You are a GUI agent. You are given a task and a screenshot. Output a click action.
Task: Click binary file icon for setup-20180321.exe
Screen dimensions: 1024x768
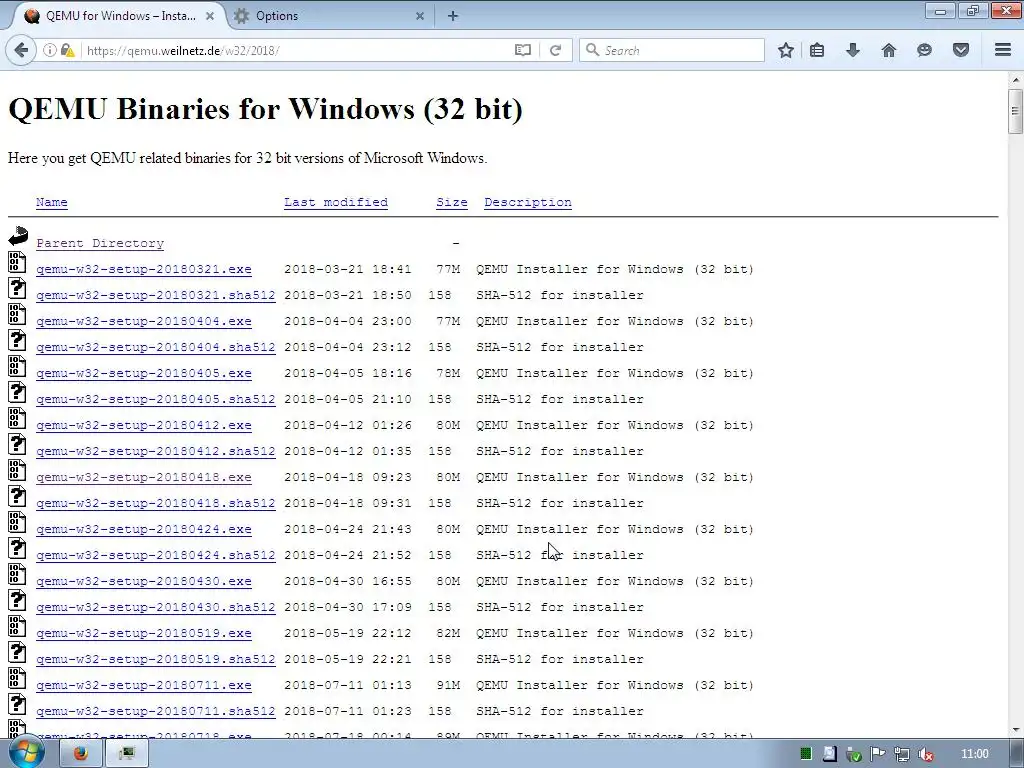coord(17,262)
